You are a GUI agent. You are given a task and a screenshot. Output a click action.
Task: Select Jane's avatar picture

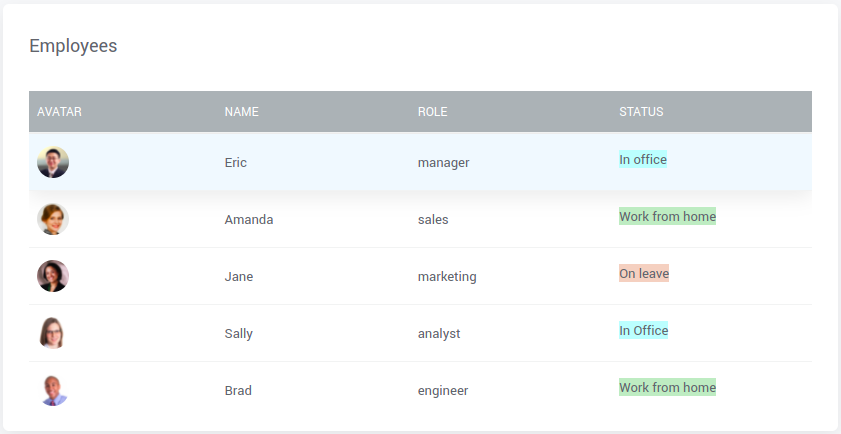click(53, 276)
